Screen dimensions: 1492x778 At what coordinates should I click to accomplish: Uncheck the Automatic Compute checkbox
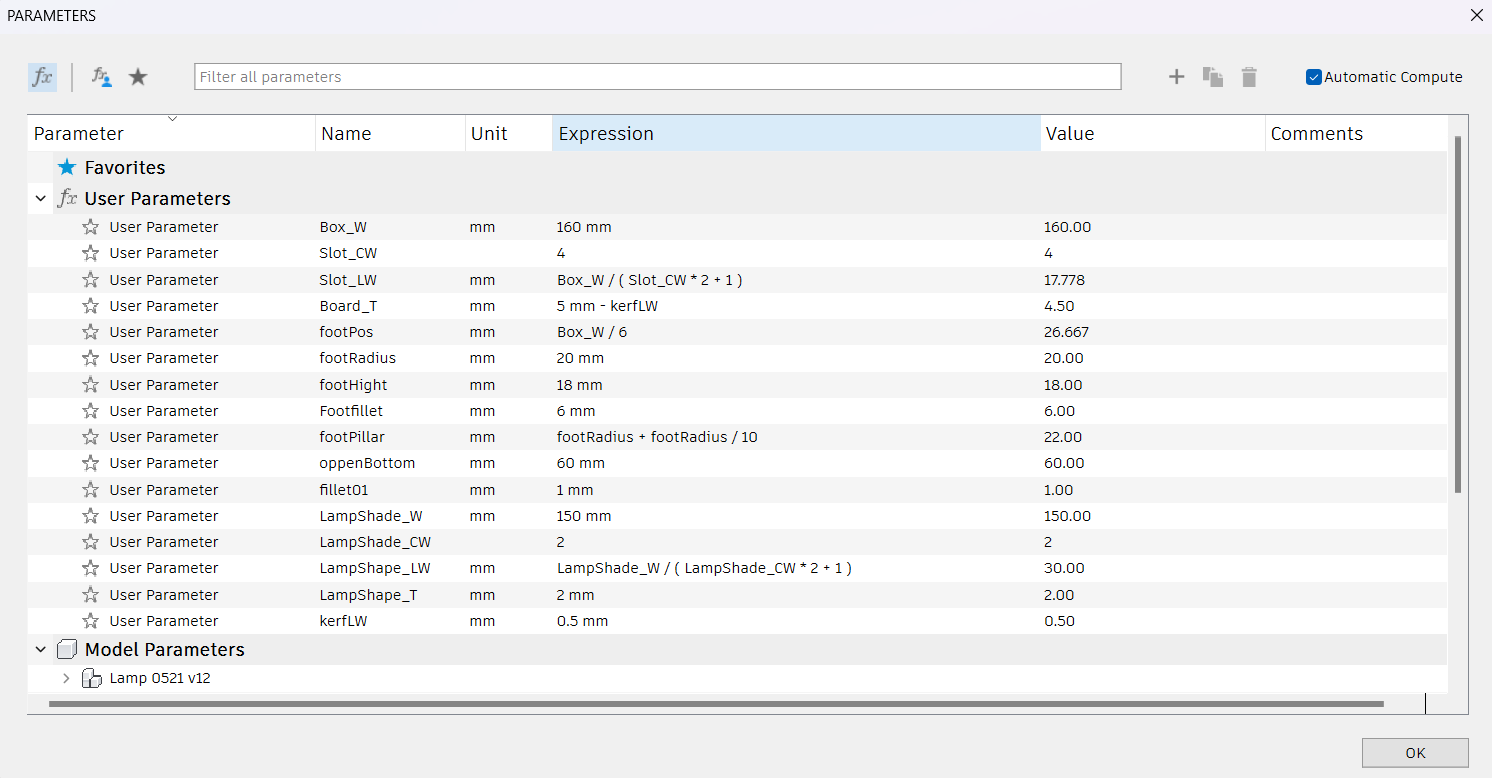(1314, 77)
